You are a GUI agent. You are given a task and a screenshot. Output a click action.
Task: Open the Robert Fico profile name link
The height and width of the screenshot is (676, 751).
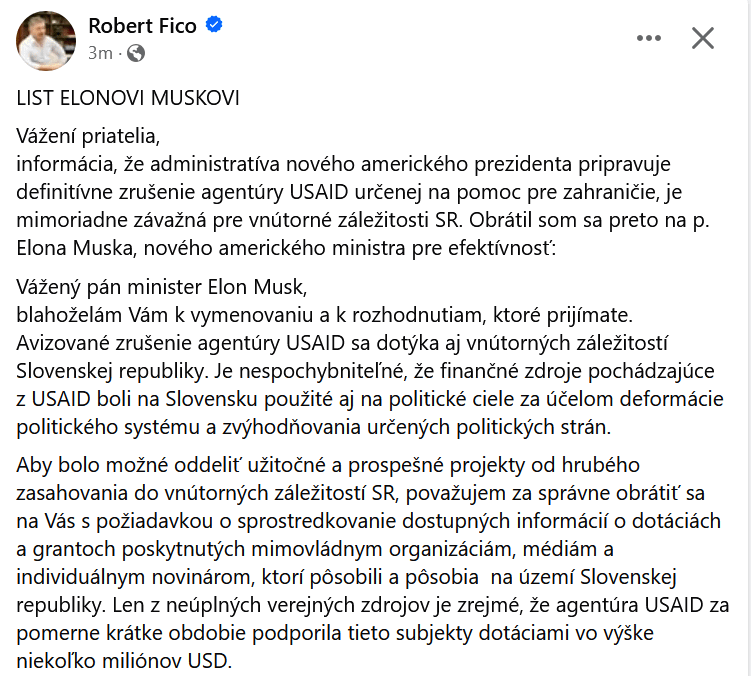[x=142, y=26]
